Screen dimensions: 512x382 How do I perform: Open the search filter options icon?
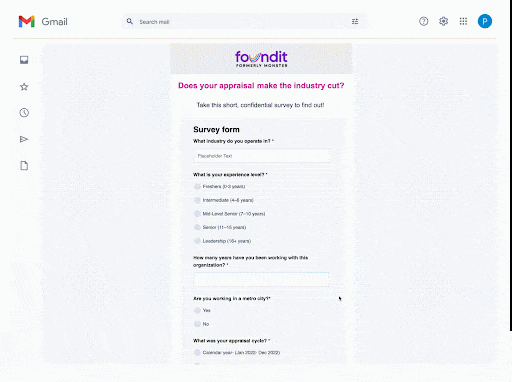coord(355,21)
